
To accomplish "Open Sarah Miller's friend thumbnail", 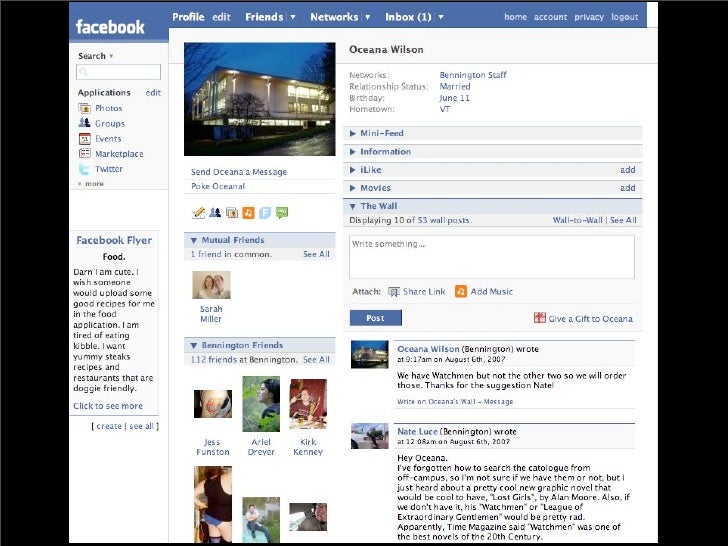I will tap(211, 285).
